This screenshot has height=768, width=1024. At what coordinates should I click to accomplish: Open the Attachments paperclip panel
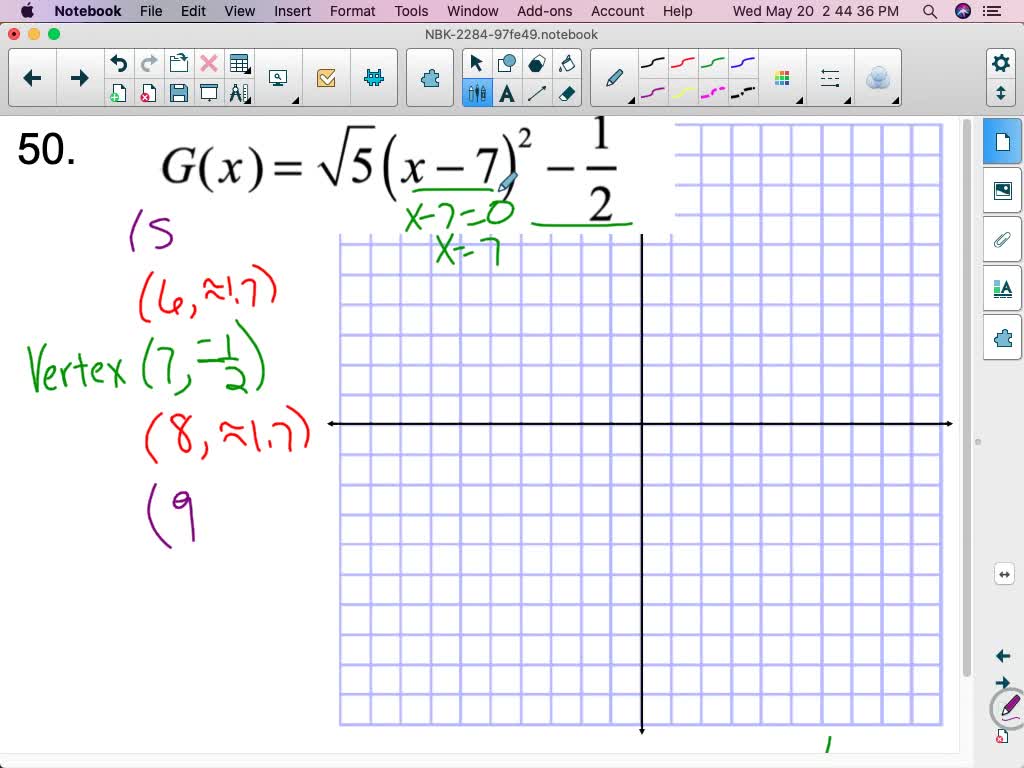1003,239
